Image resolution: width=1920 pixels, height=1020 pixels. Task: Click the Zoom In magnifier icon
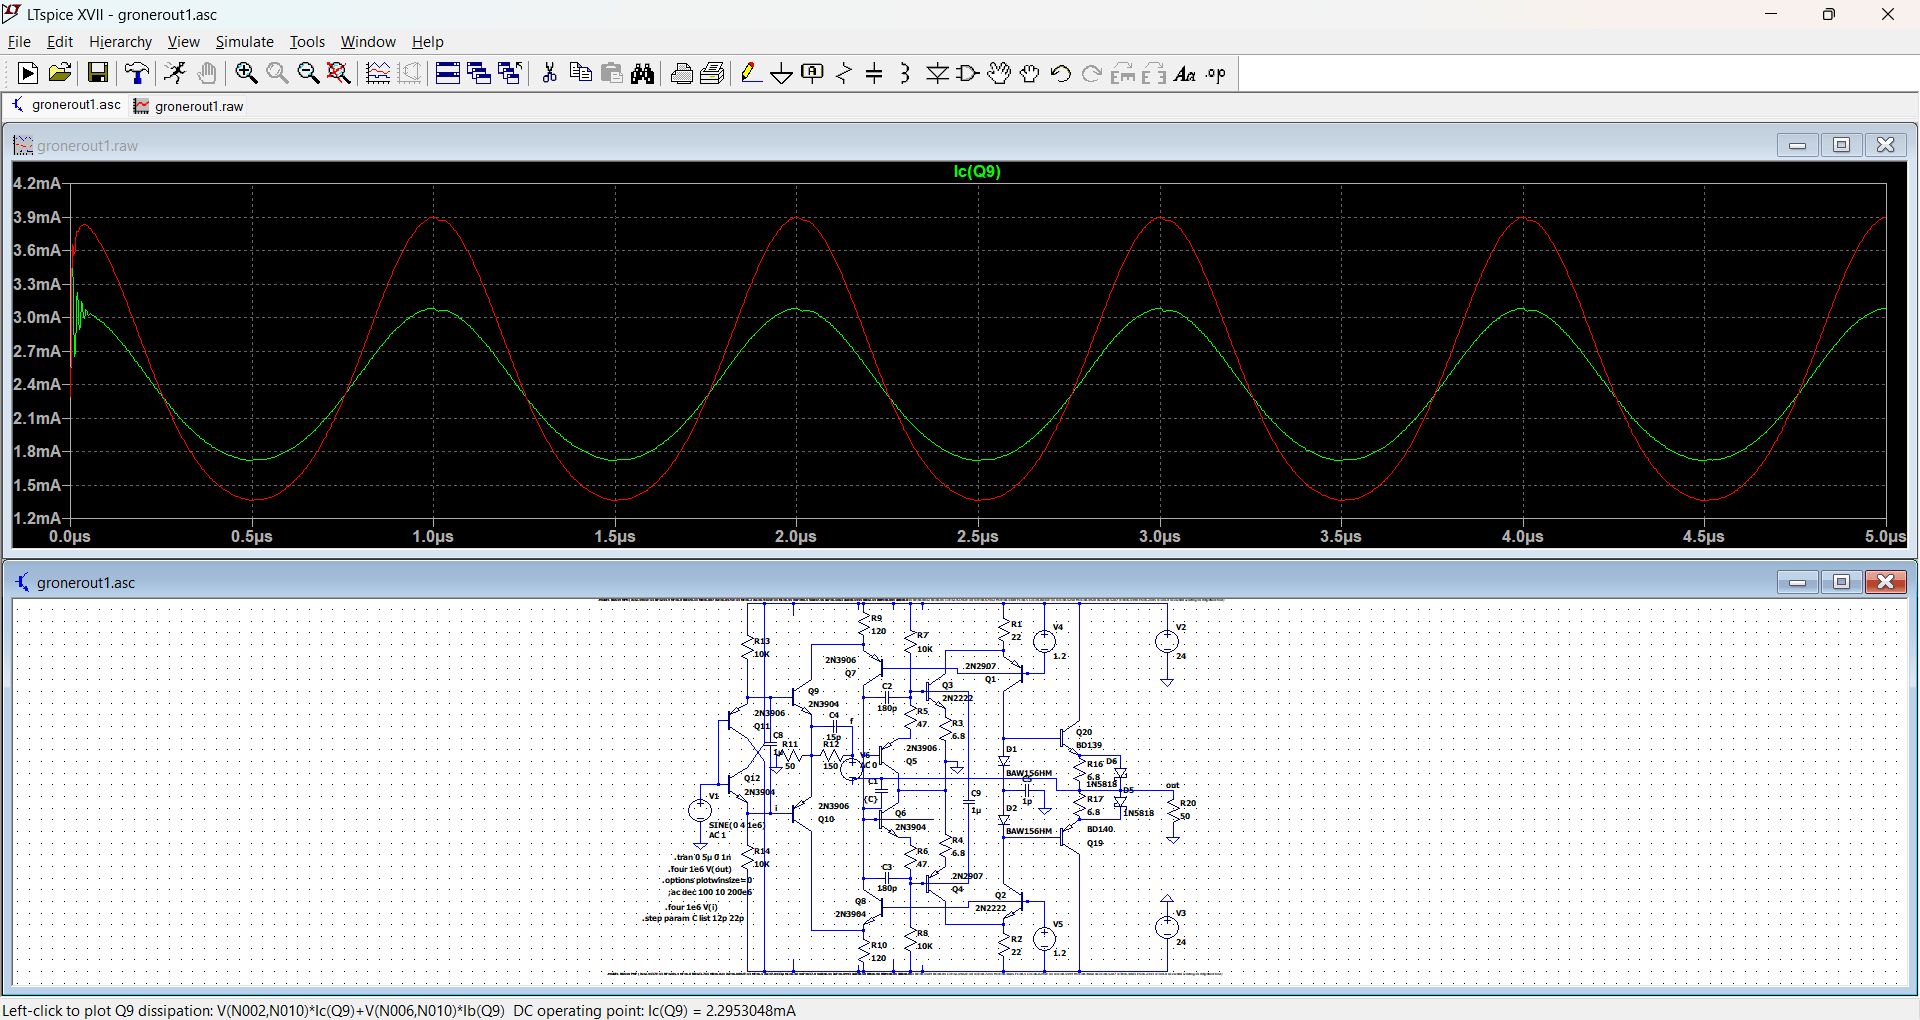click(246, 73)
